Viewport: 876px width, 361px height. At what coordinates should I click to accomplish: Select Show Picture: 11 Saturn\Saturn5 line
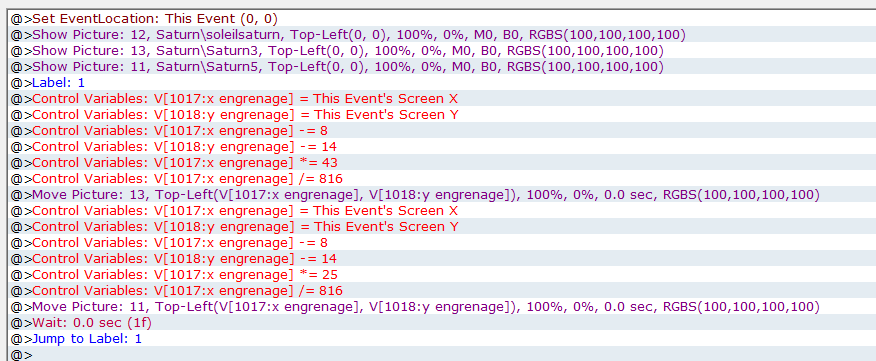pyautogui.click(x=441, y=67)
